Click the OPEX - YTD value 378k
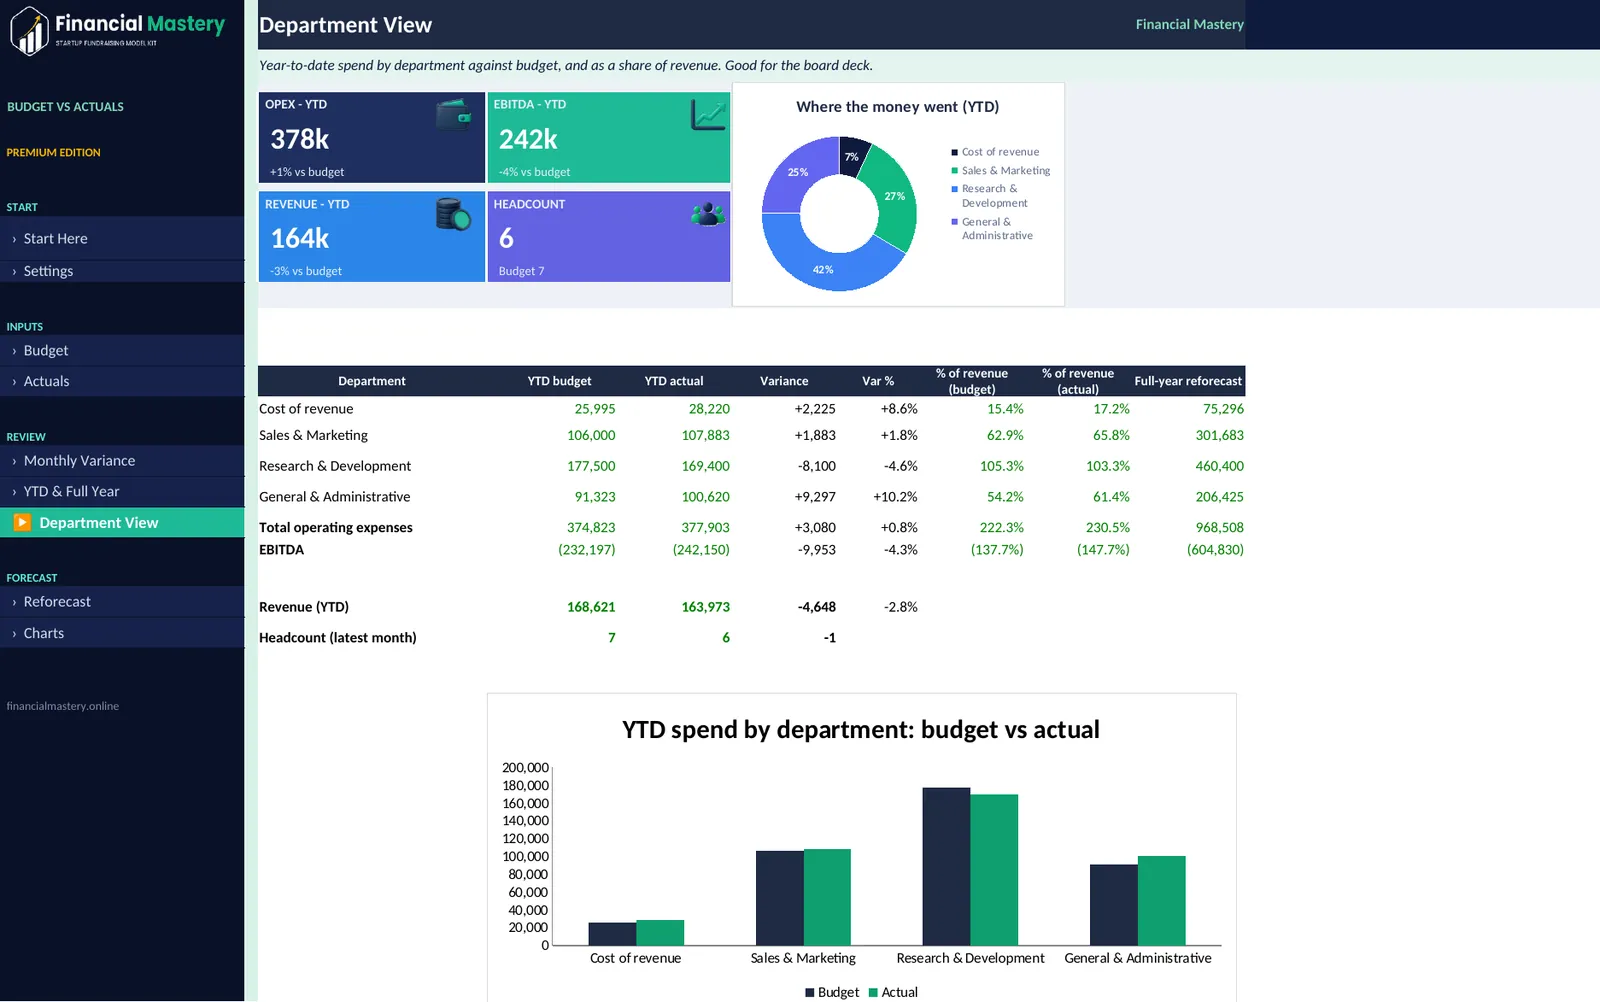This screenshot has height=1002, width=1600. (x=300, y=139)
